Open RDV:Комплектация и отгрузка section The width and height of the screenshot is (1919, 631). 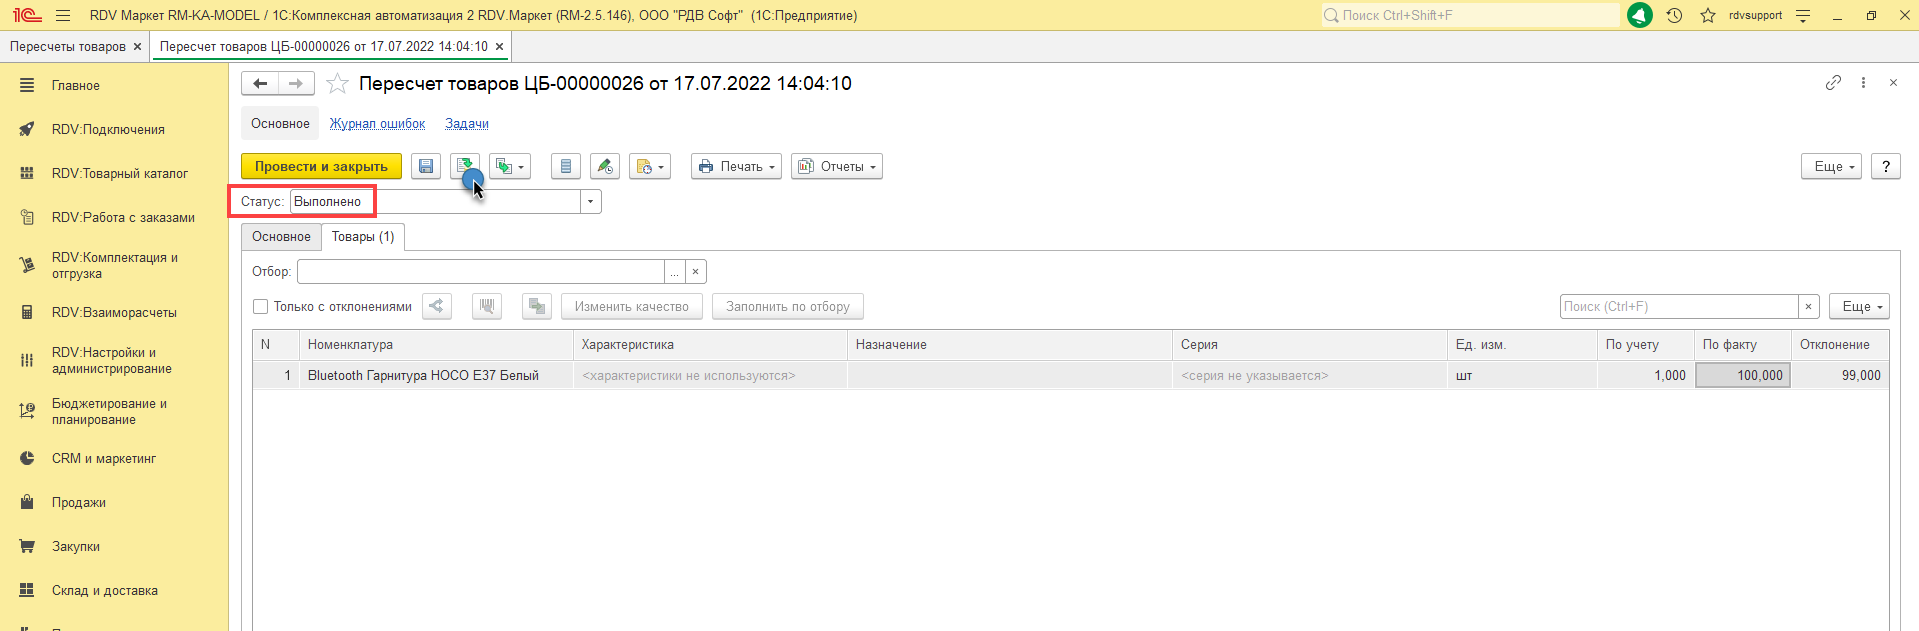114,266
